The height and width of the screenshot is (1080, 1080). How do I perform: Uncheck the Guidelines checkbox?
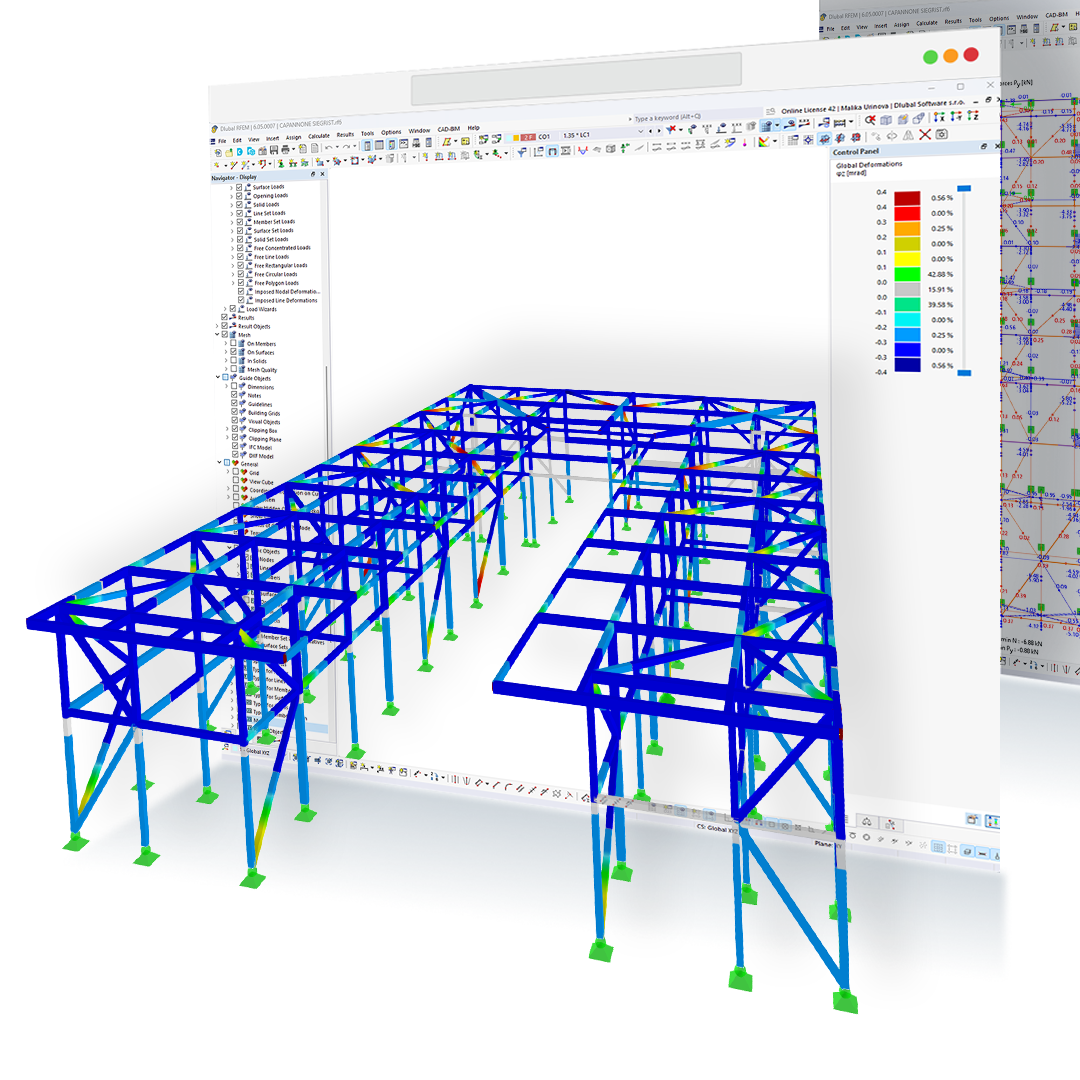[x=234, y=404]
